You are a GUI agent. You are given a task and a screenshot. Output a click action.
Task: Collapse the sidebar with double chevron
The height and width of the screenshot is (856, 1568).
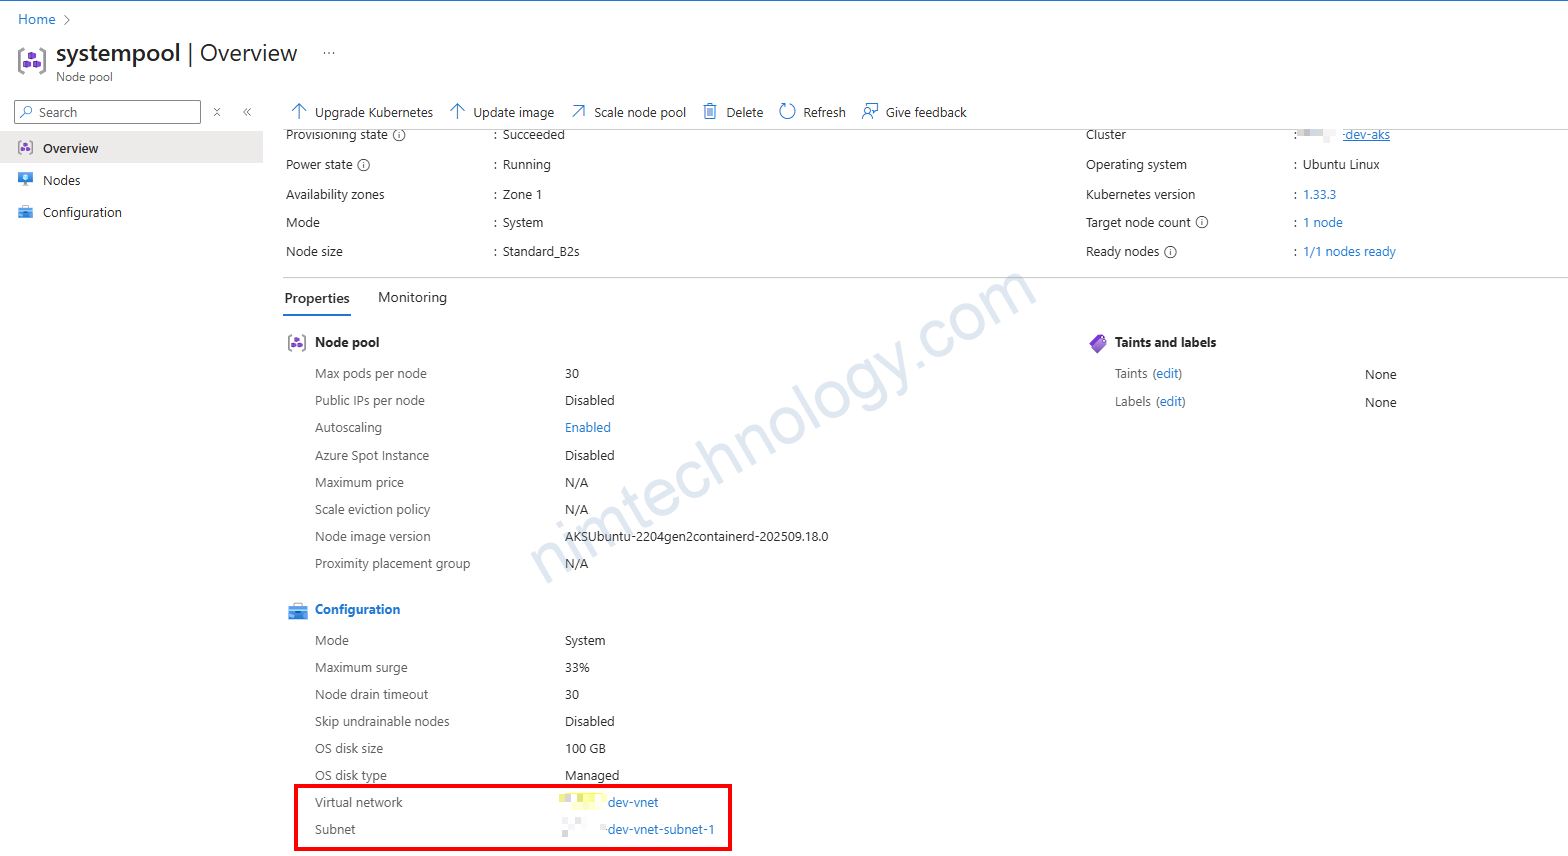[247, 112]
